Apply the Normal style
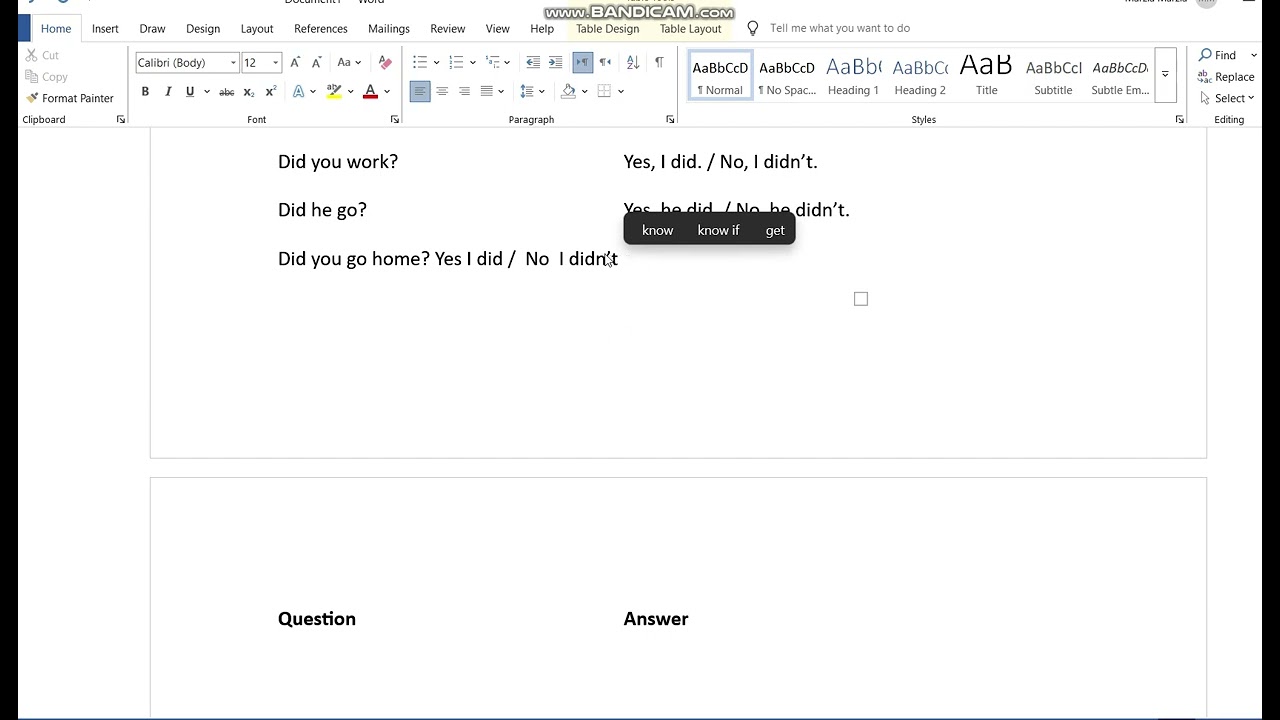The height and width of the screenshot is (720, 1280). 720,75
